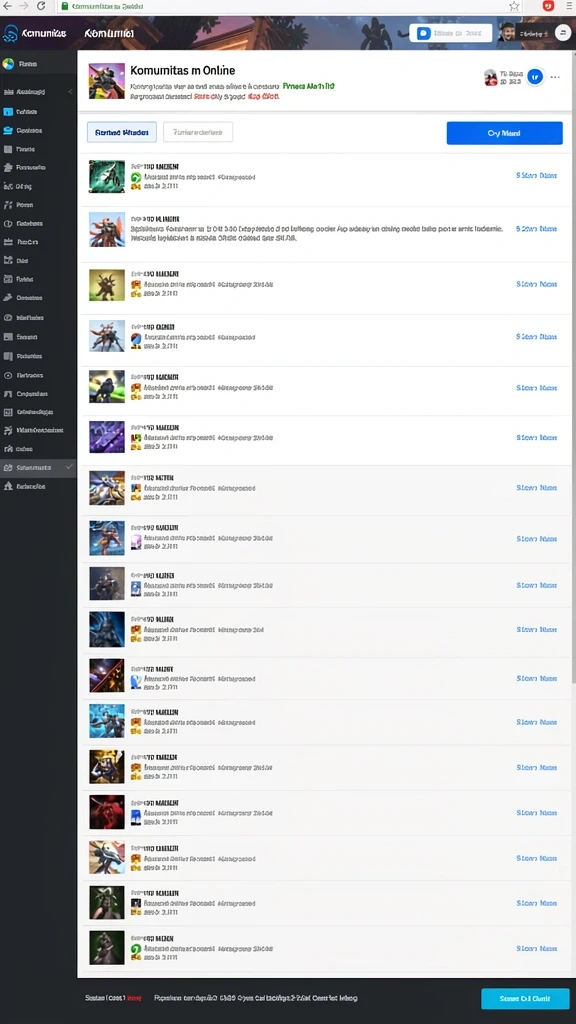Collapse the sidebar with the left chevron
The width and height of the screenshot is (576, 1024).
[71, 91]
